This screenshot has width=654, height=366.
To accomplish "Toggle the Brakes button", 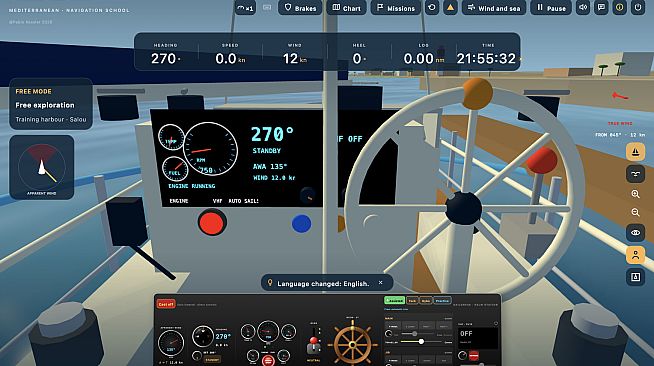I will click(300, 8).
